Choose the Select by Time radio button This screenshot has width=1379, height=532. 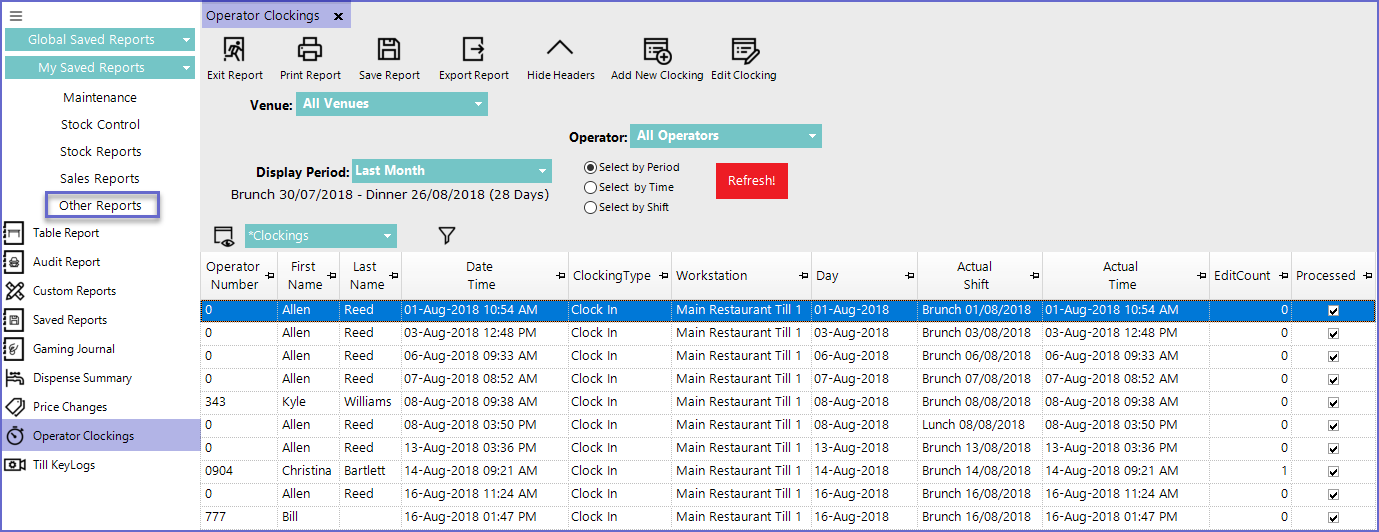[590, 188]
